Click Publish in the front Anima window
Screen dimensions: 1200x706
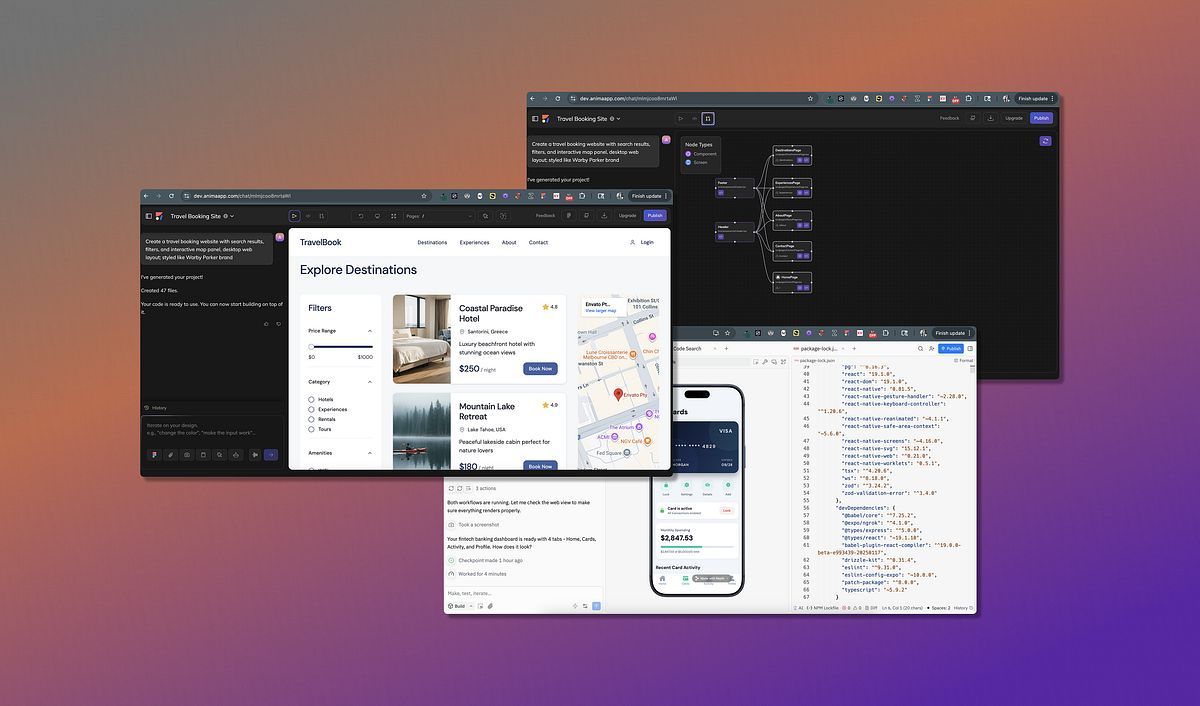[x=655, y=215]
